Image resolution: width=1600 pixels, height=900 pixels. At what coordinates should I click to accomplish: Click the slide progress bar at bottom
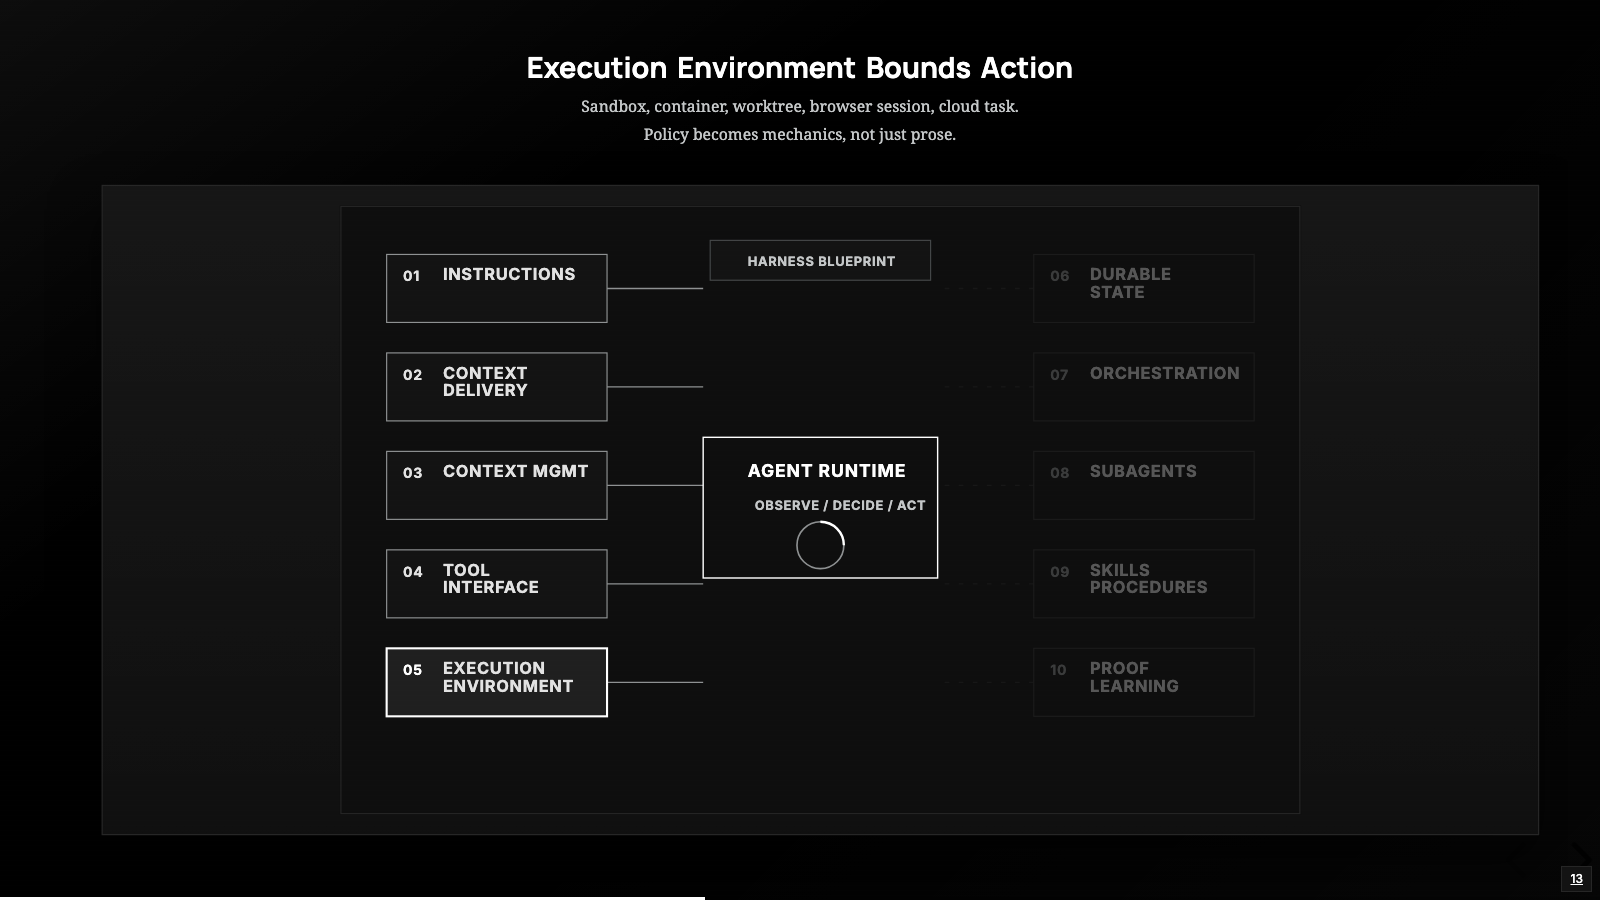pos(352,898)
